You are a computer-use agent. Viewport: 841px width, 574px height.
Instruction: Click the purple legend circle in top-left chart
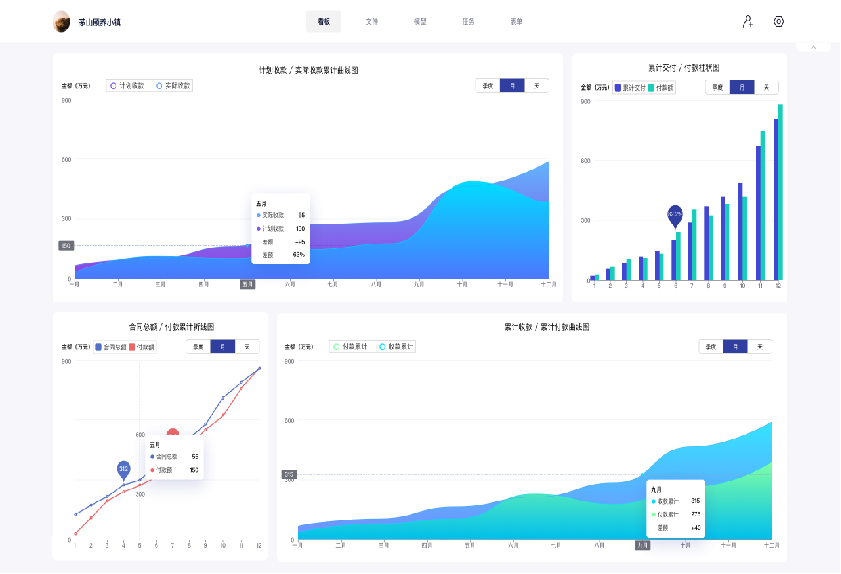(x=113, y=86)
